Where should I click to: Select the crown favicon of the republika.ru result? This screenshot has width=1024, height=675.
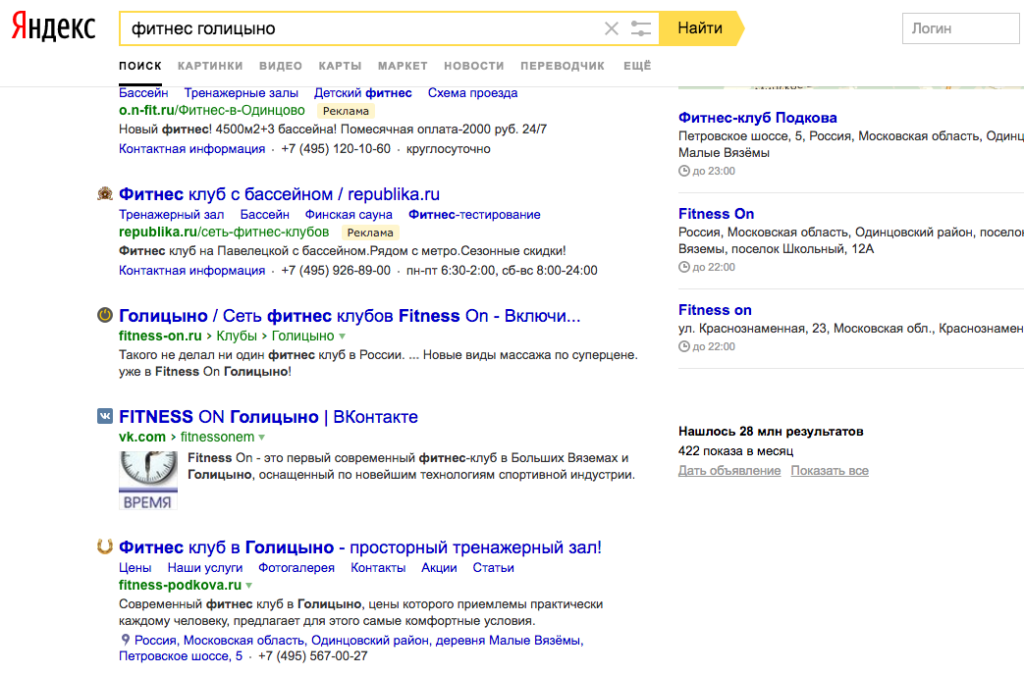coord(104,193)
